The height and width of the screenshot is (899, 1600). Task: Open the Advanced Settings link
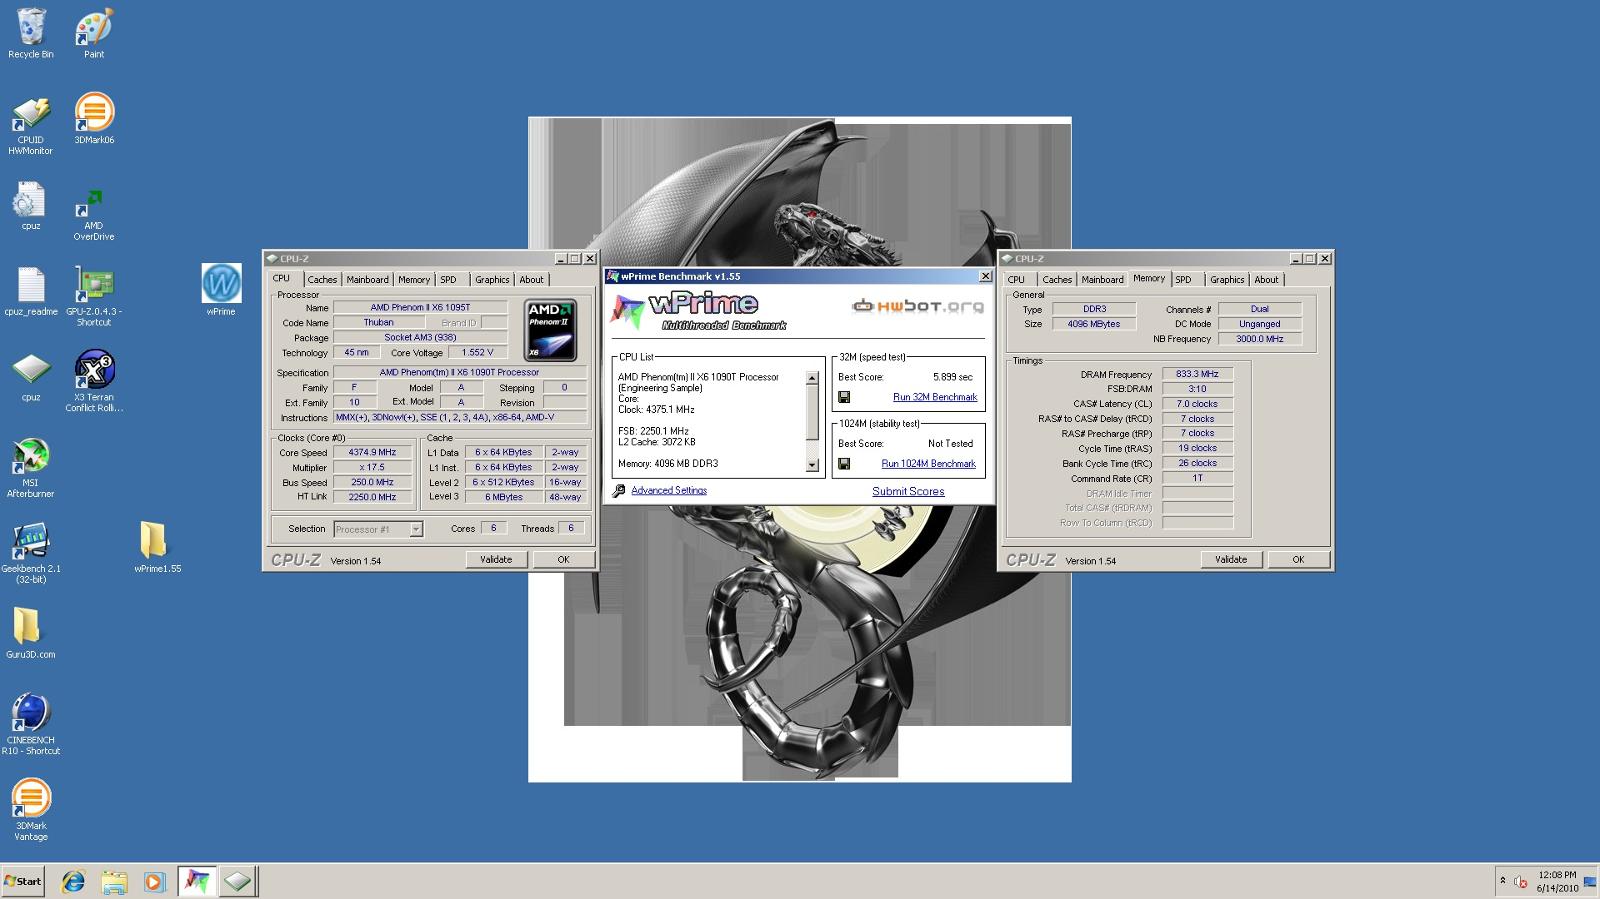pyautogui.click(x=669, y=491)
